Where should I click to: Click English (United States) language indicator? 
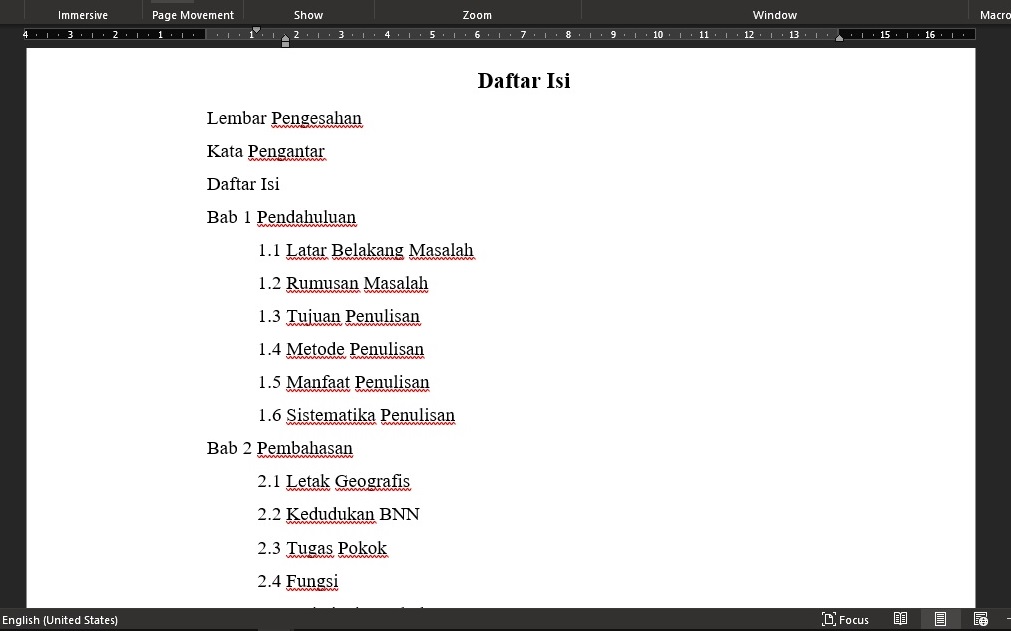click(x=60, y=620)
